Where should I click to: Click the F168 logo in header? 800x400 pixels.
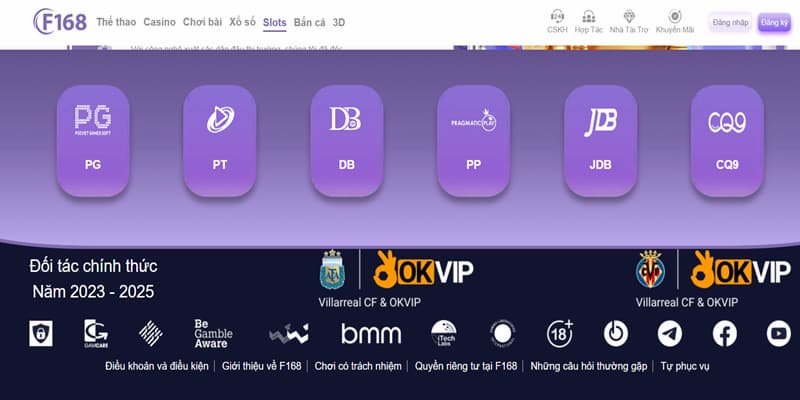click(x=59, y=21)
